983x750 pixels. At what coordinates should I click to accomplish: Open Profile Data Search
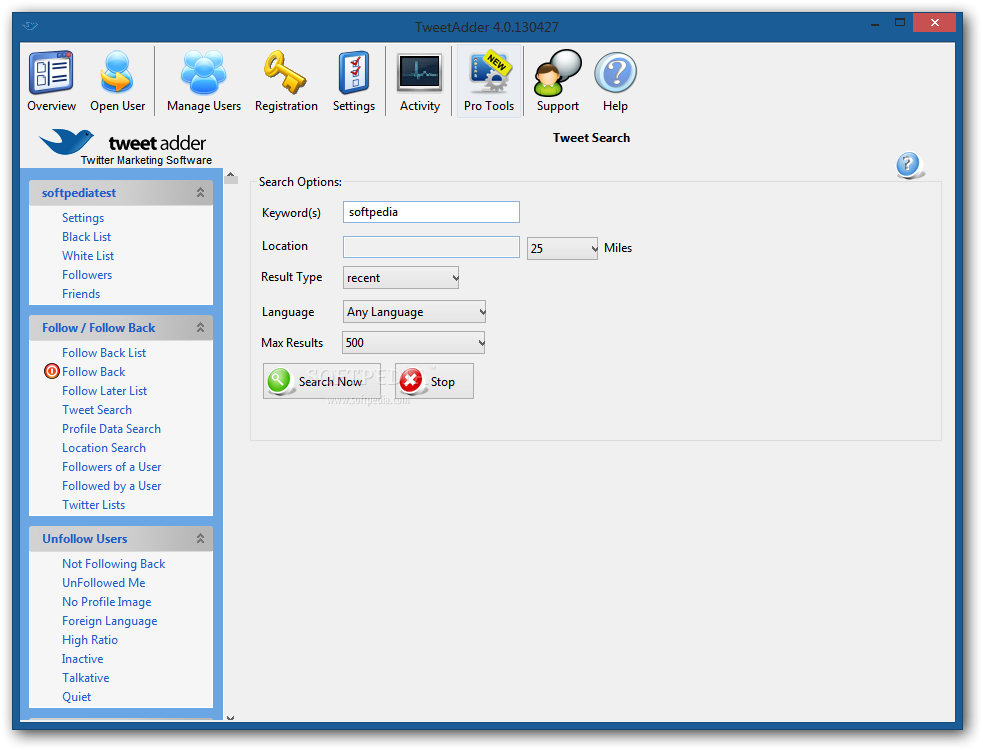click(111, 428)
